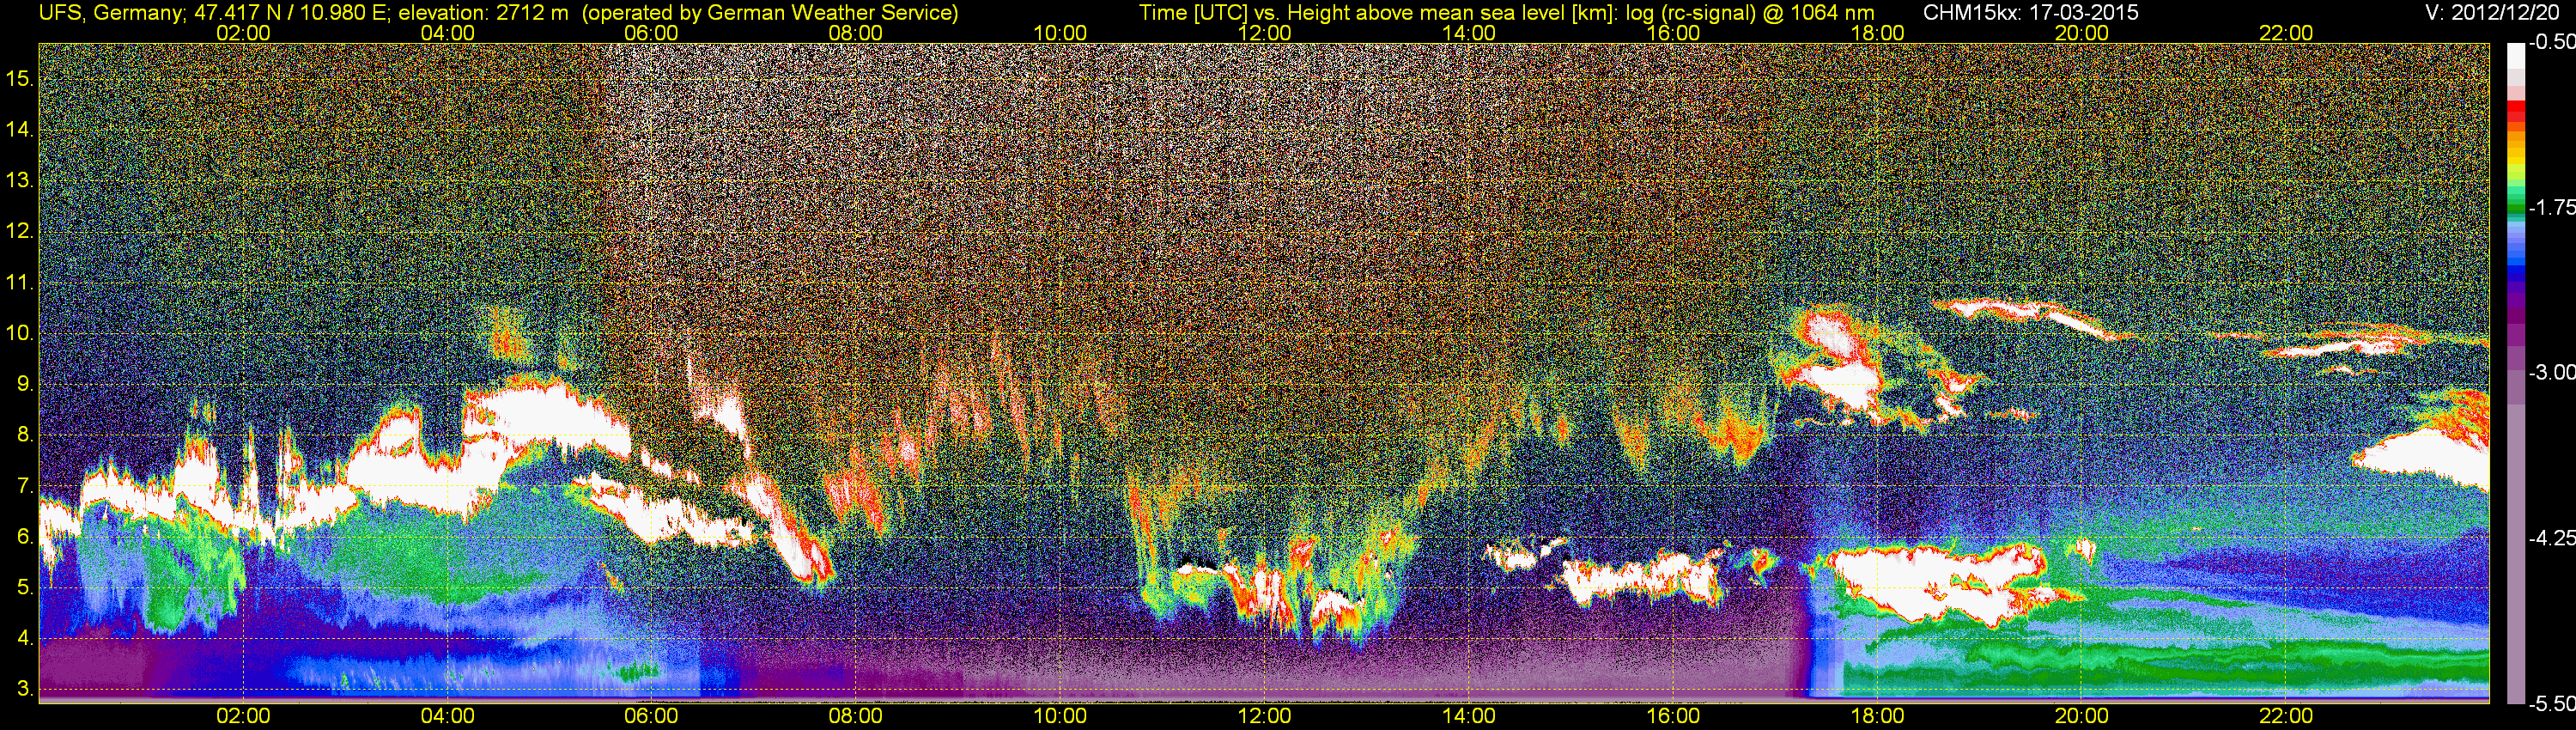Click the height label "7."
This screenshot has height=730, width=2576.
25,486
